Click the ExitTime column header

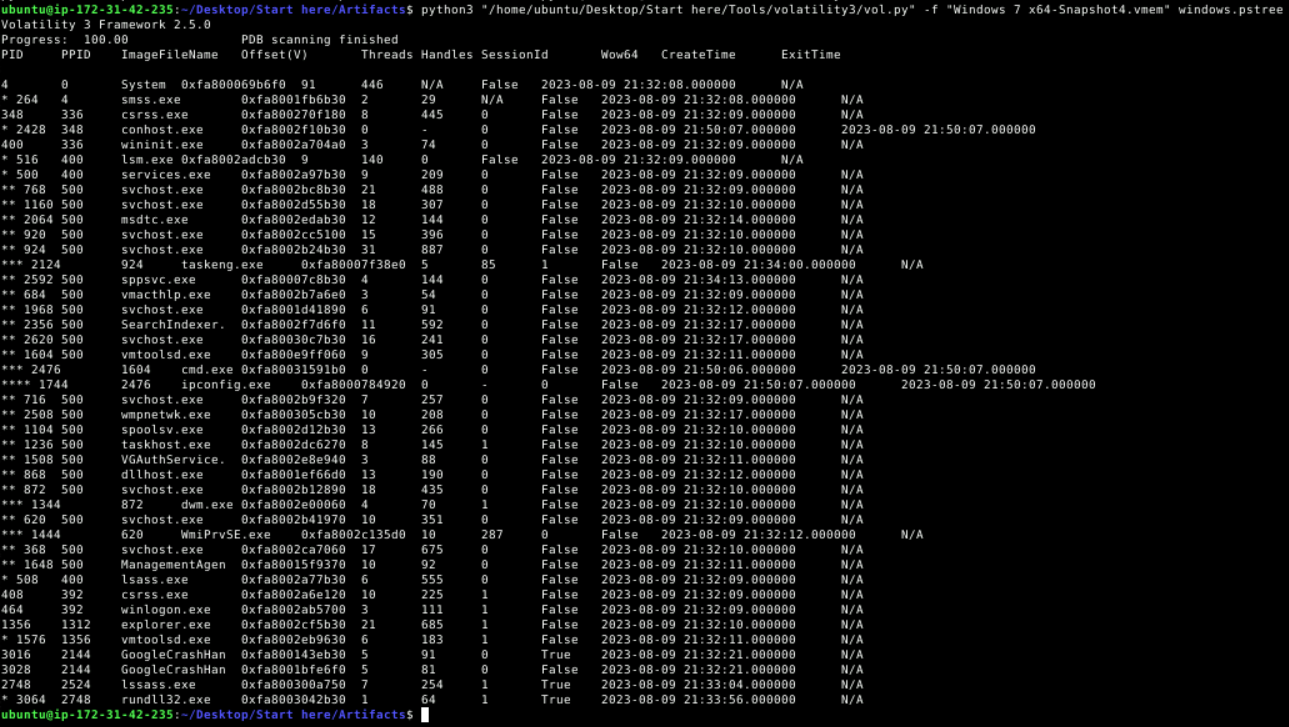(811, 54)
